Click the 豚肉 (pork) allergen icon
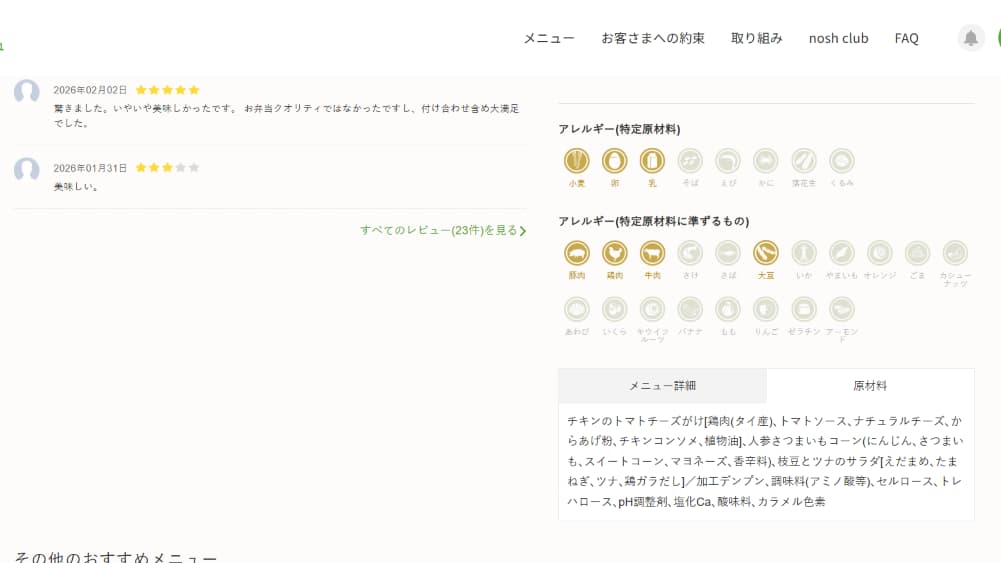The height and width of the screenshot is (563, 1001). click(576, 253)
